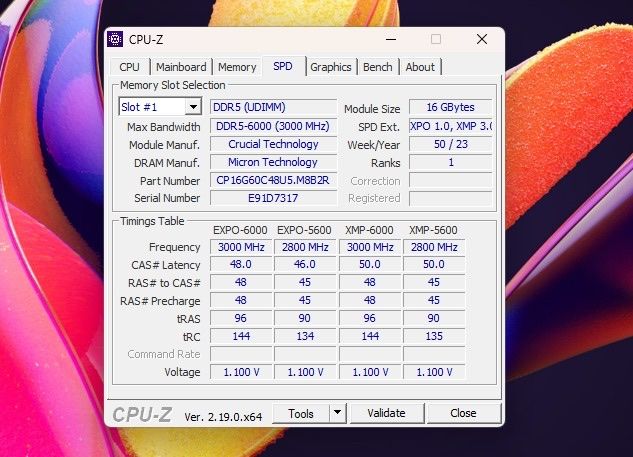This screenshot has width=633, height=457.
Task: Click the XMP-6000 column header
Action: tap(369, 230)
